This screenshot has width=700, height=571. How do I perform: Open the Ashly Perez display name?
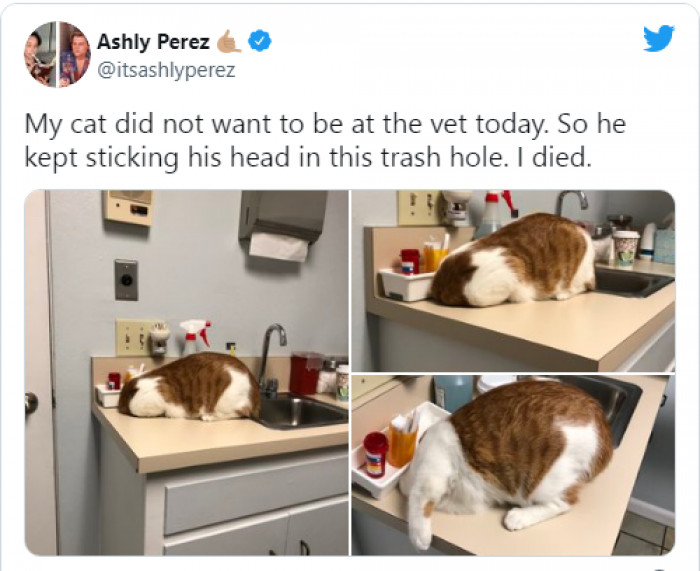click(153, 42)
